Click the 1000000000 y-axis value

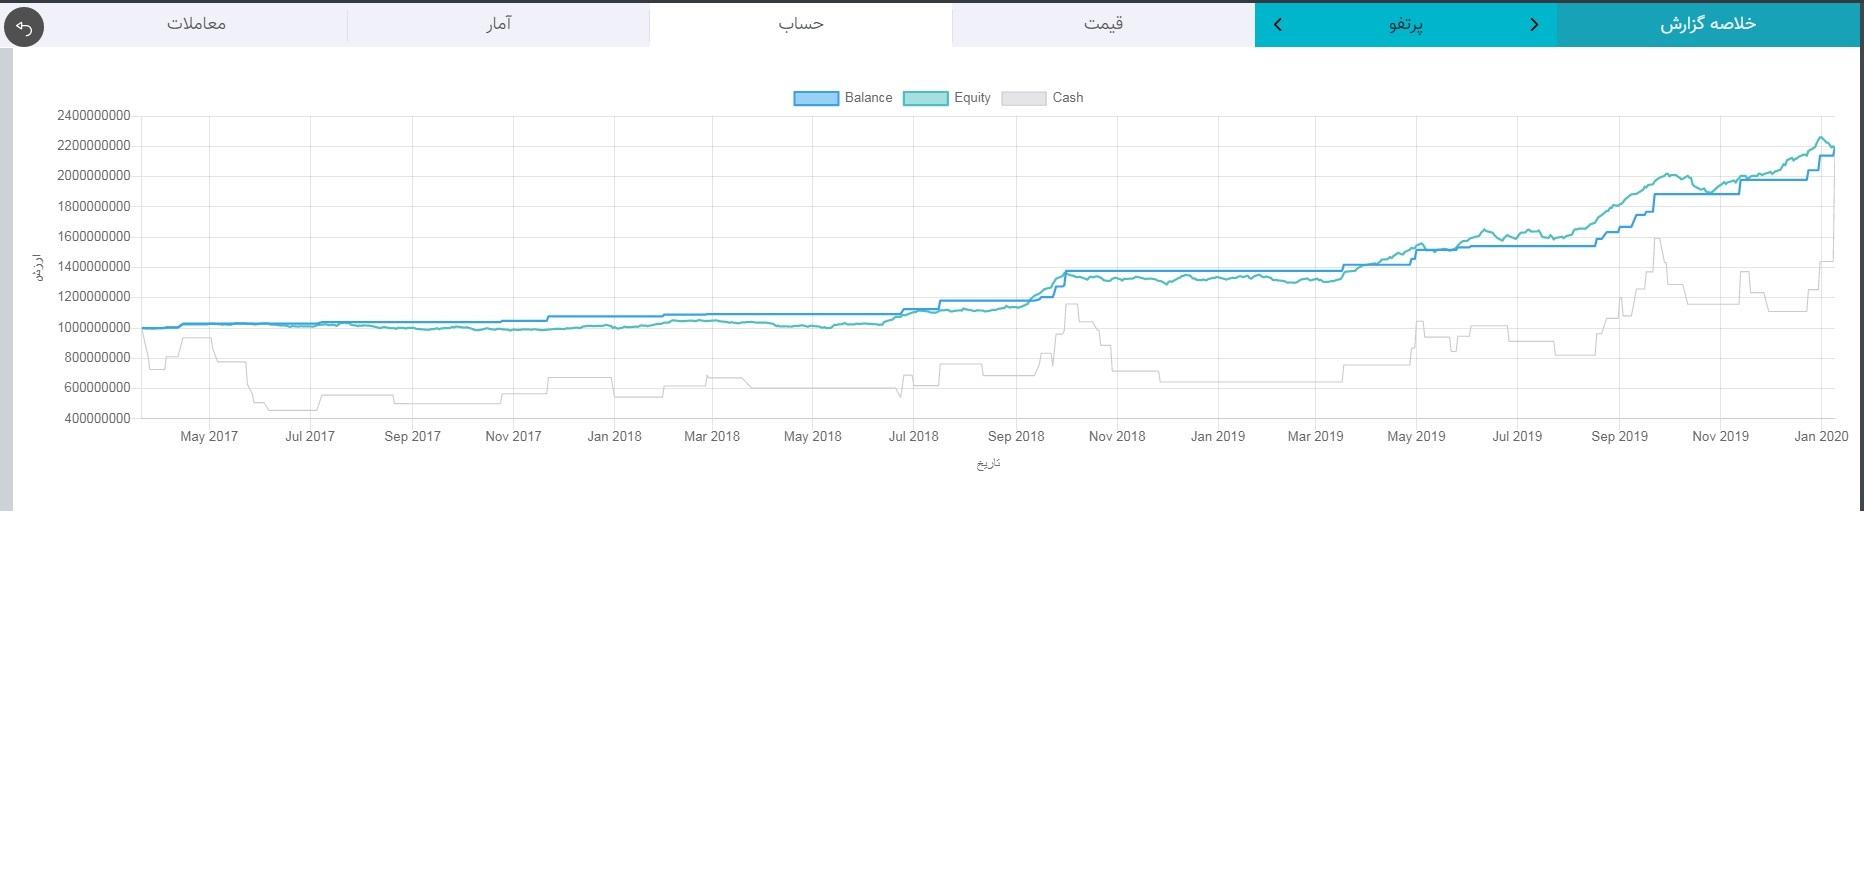(94, 328)
